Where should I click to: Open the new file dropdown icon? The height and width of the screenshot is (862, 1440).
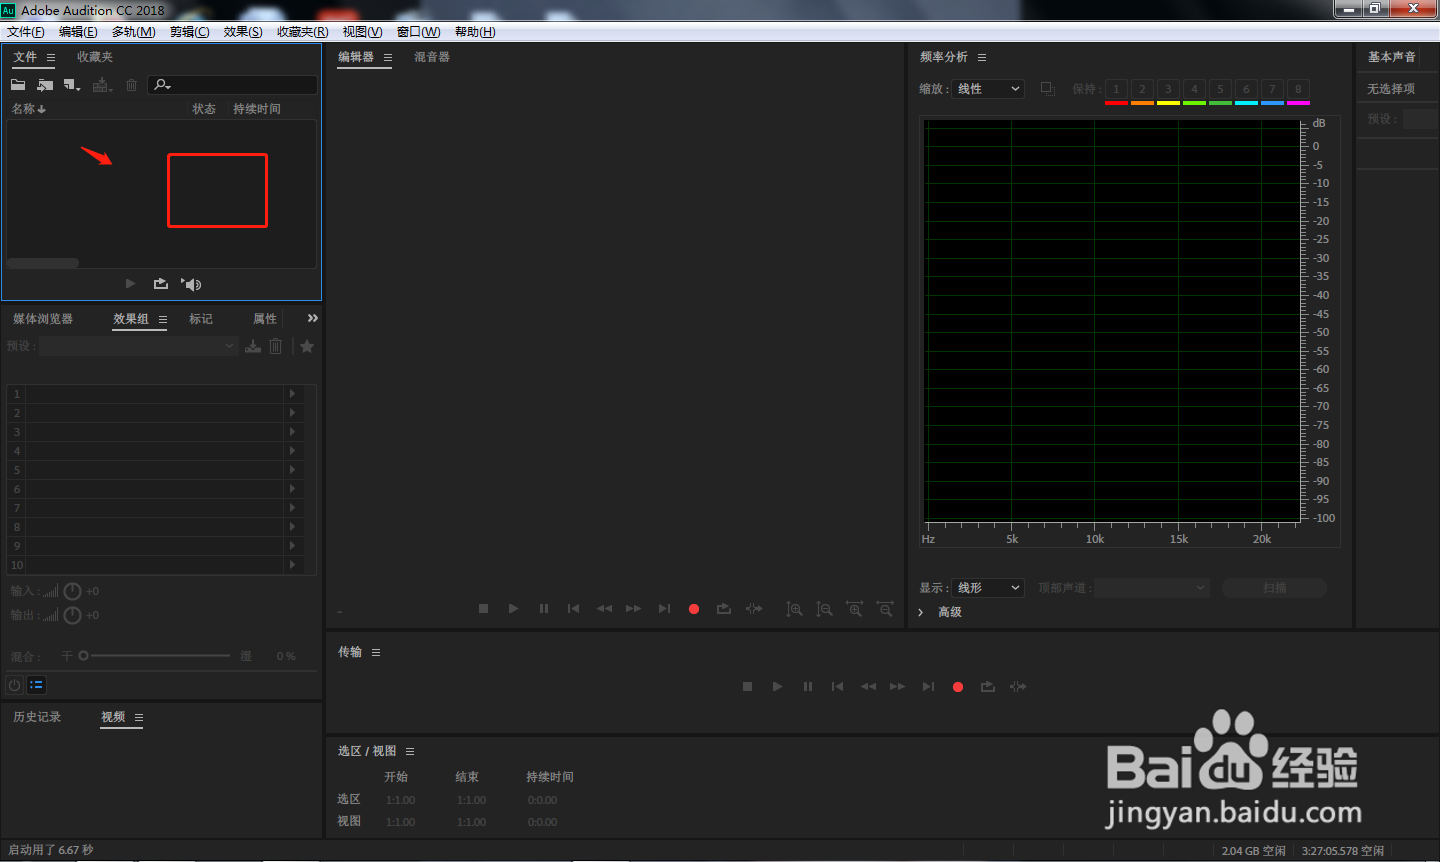72,85
